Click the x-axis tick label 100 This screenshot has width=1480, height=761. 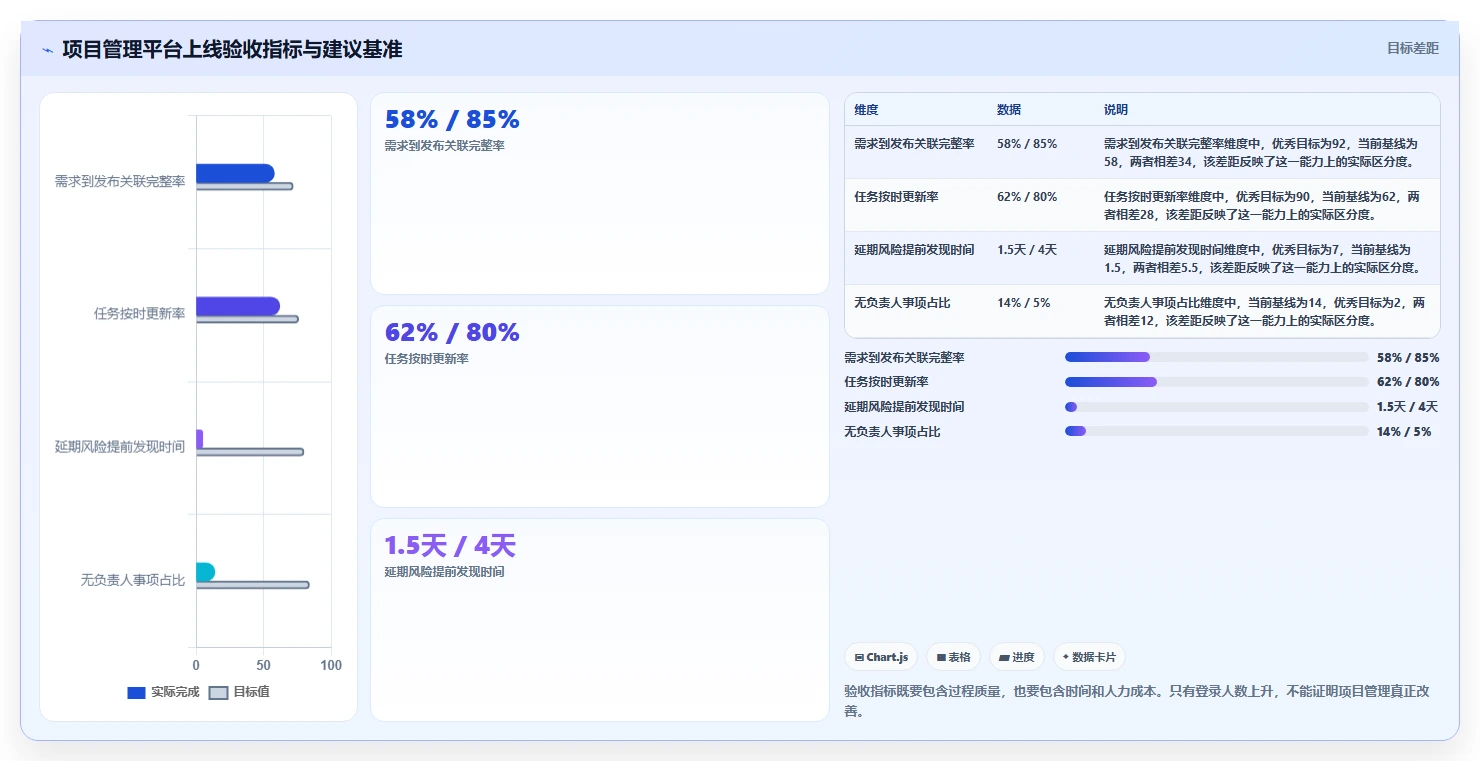pos(331,666)
